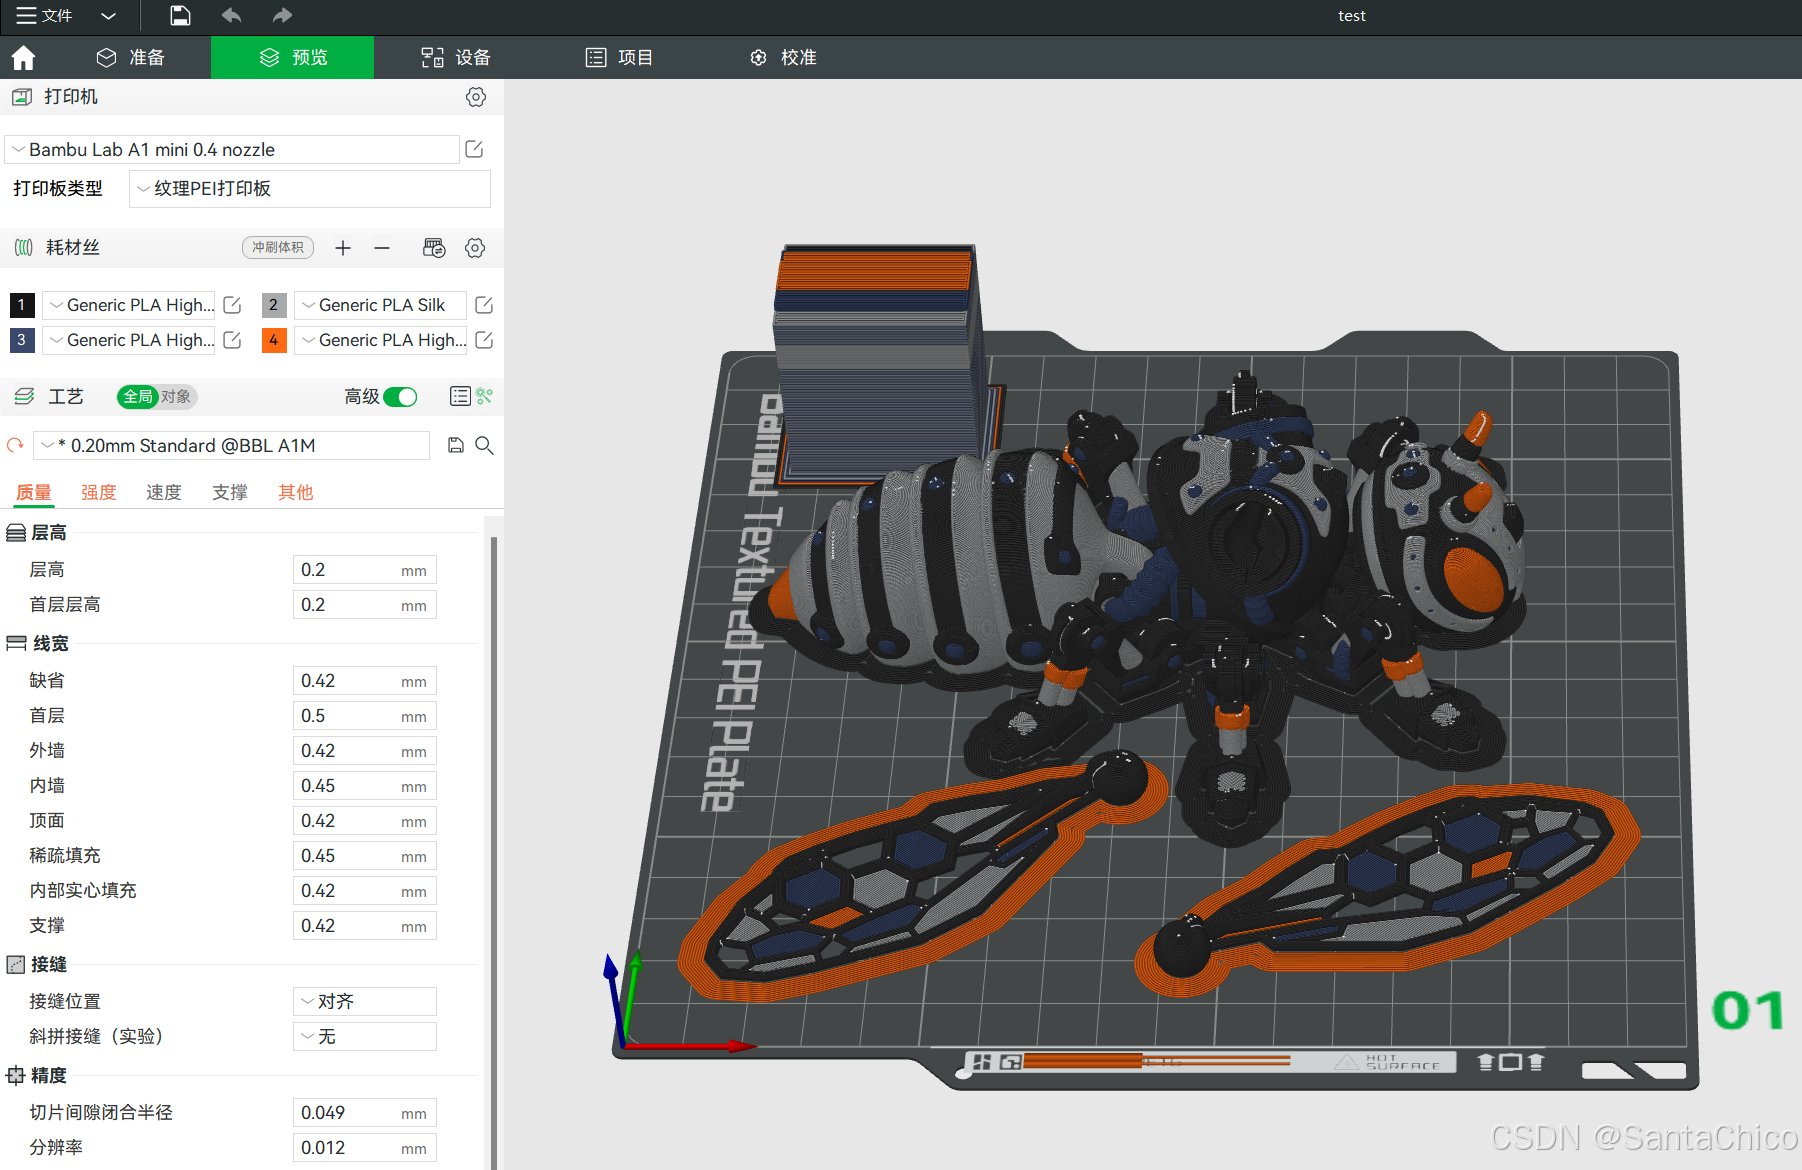Click filament 3 navy color swatch

(x=22, y=340)
